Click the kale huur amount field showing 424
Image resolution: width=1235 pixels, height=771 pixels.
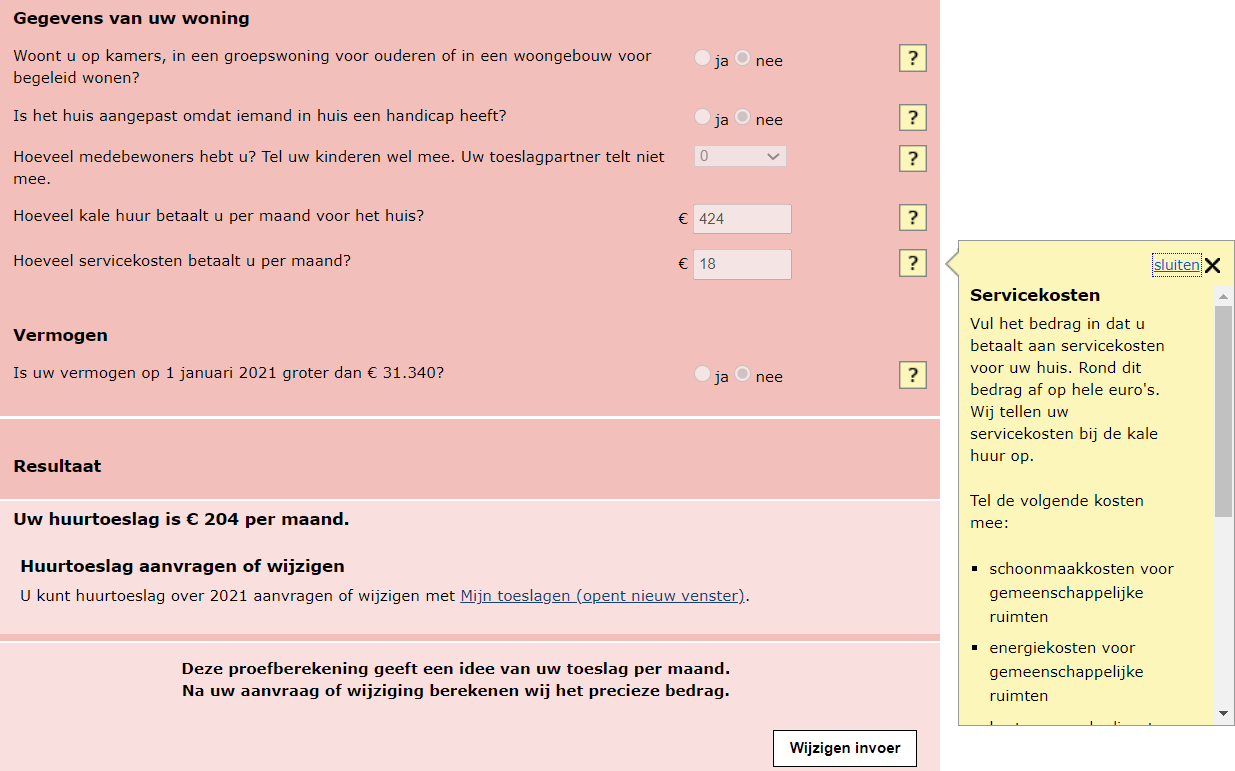pyautogui.click(x=742, y=218)
